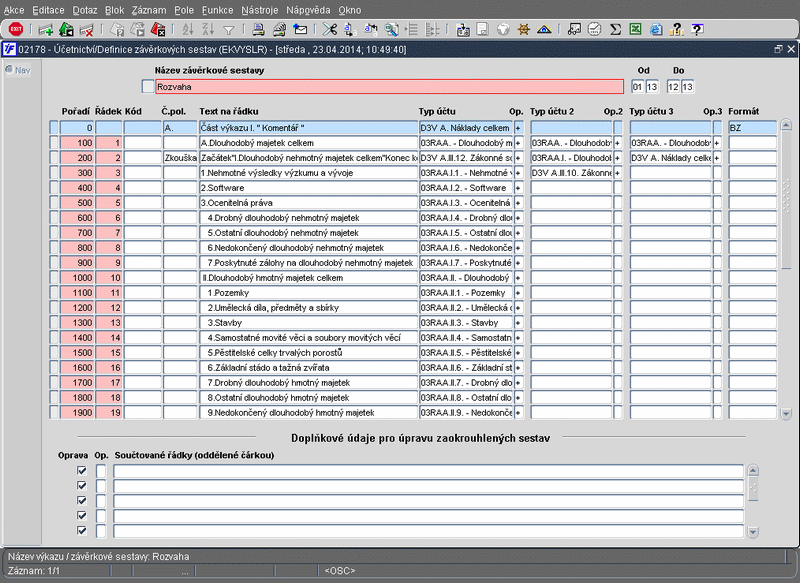Screen dimensions: 800x583
Task: Click Typ účtu 2 cell 'D3V A.III.10. Zákonné'
Action: click(x=571, y=173)
